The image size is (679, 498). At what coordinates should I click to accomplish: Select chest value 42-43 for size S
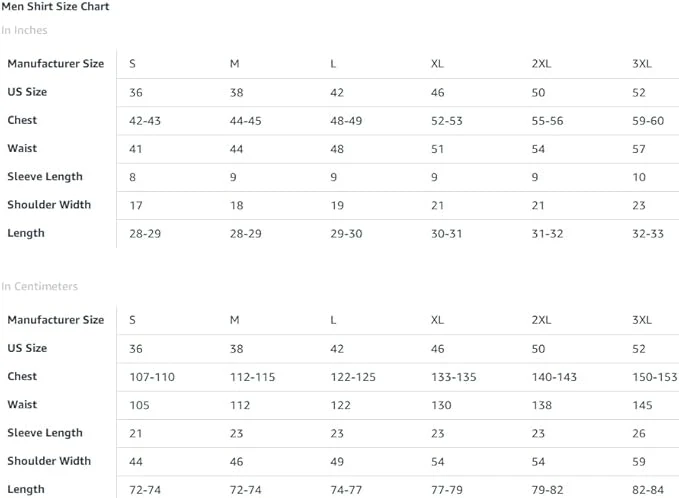click(145, 120)
